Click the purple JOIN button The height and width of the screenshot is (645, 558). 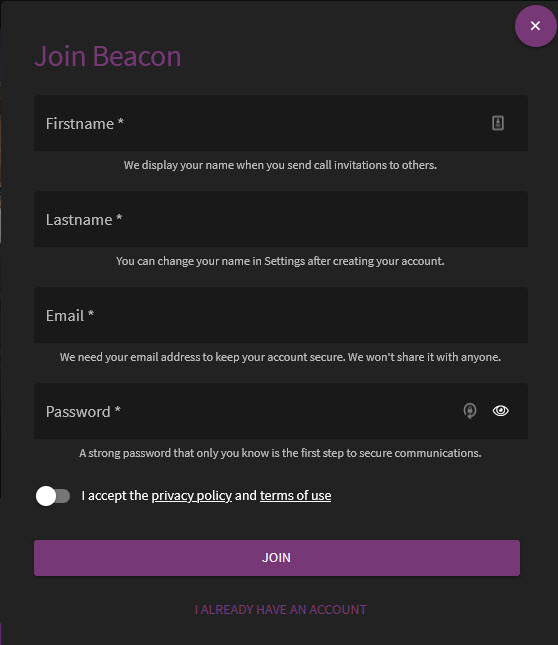[x=277, y=558]
